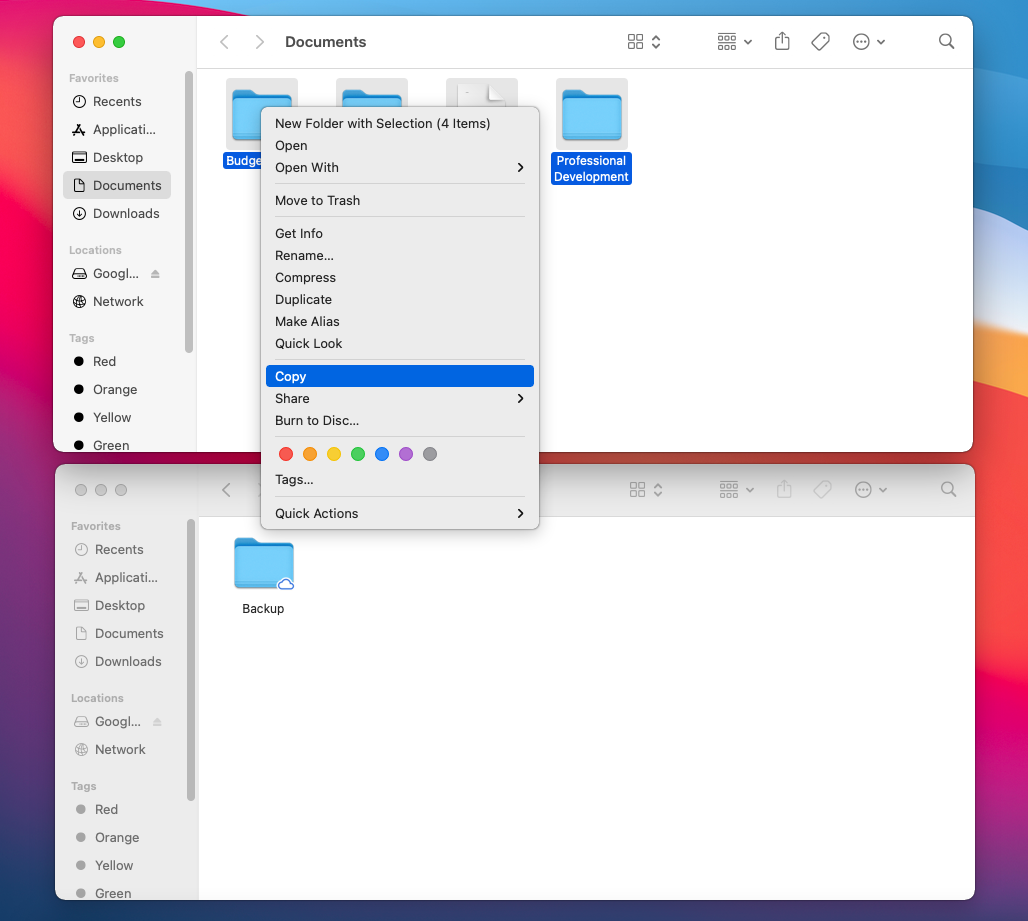This screenshot has height=921, width=1028.
Task: Expand the Quick Actions submenu
Action: point(400,513)
